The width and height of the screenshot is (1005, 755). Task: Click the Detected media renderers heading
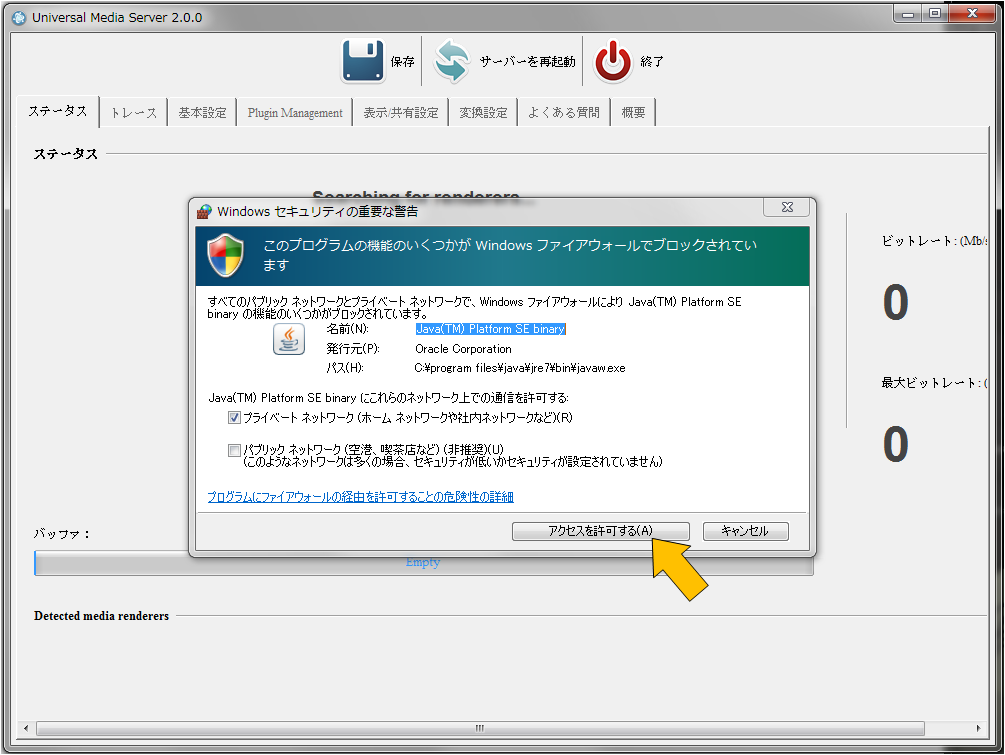(x=101, y=616)
